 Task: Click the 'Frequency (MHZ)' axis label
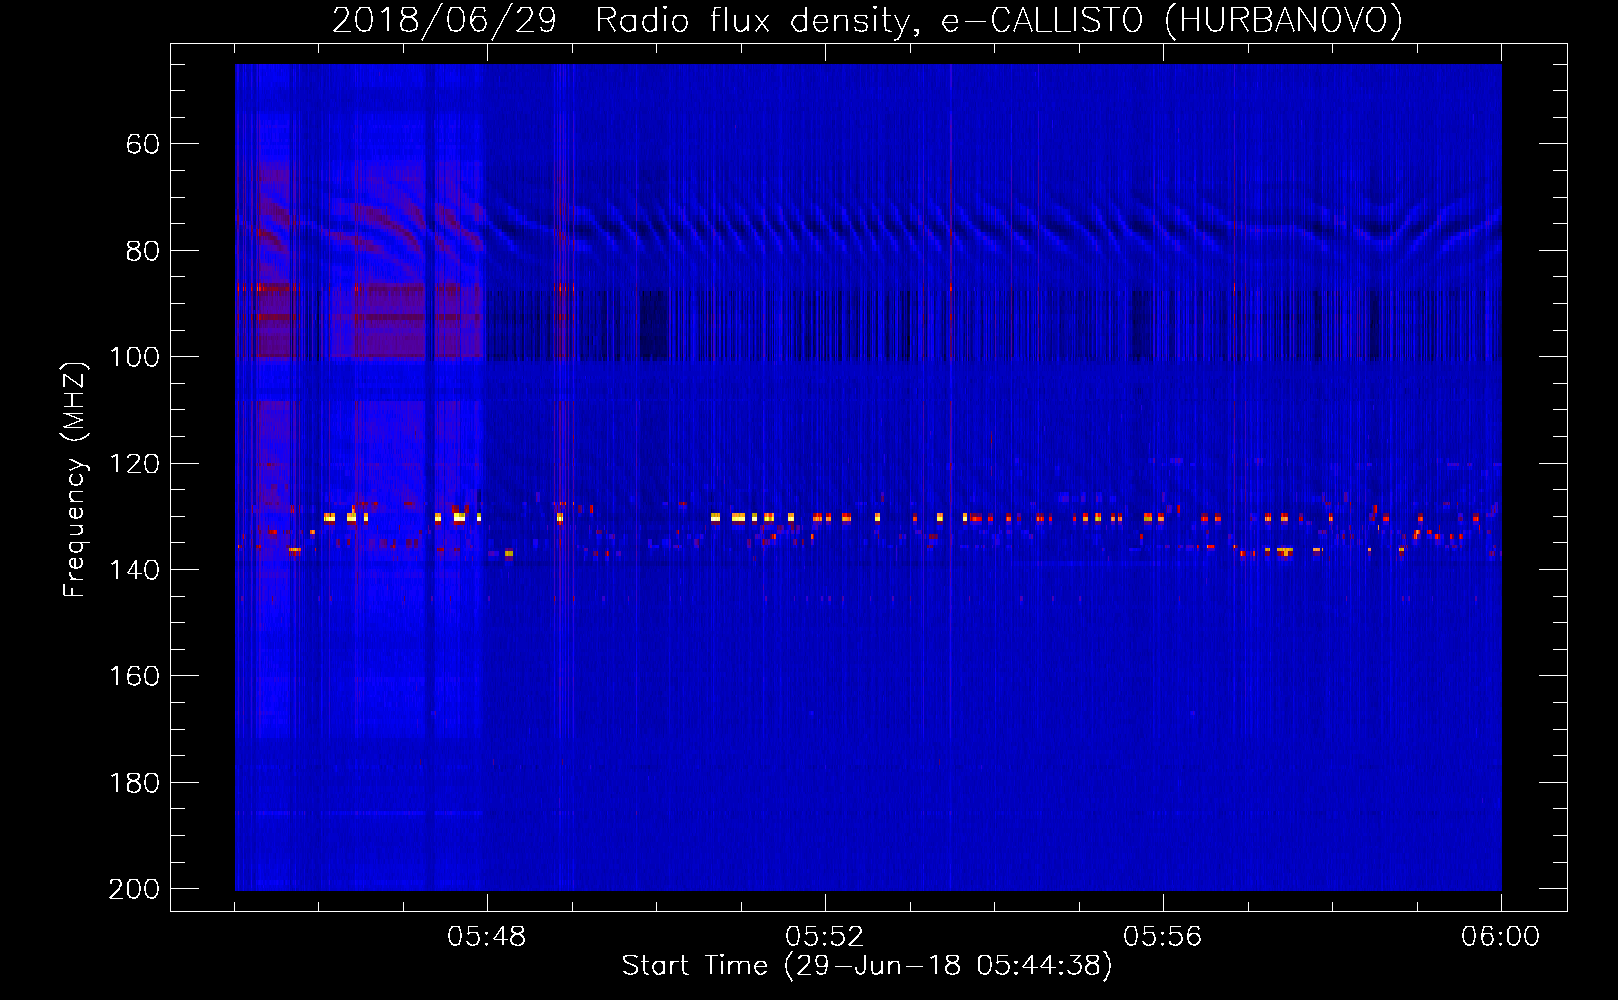(x=75, y=480)
